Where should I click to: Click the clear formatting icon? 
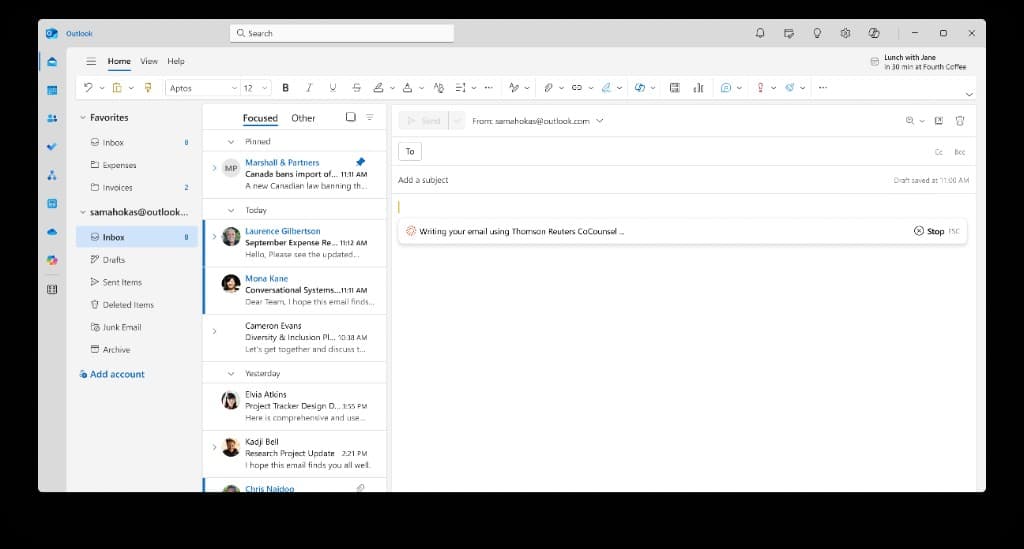(x=439, y=87)
